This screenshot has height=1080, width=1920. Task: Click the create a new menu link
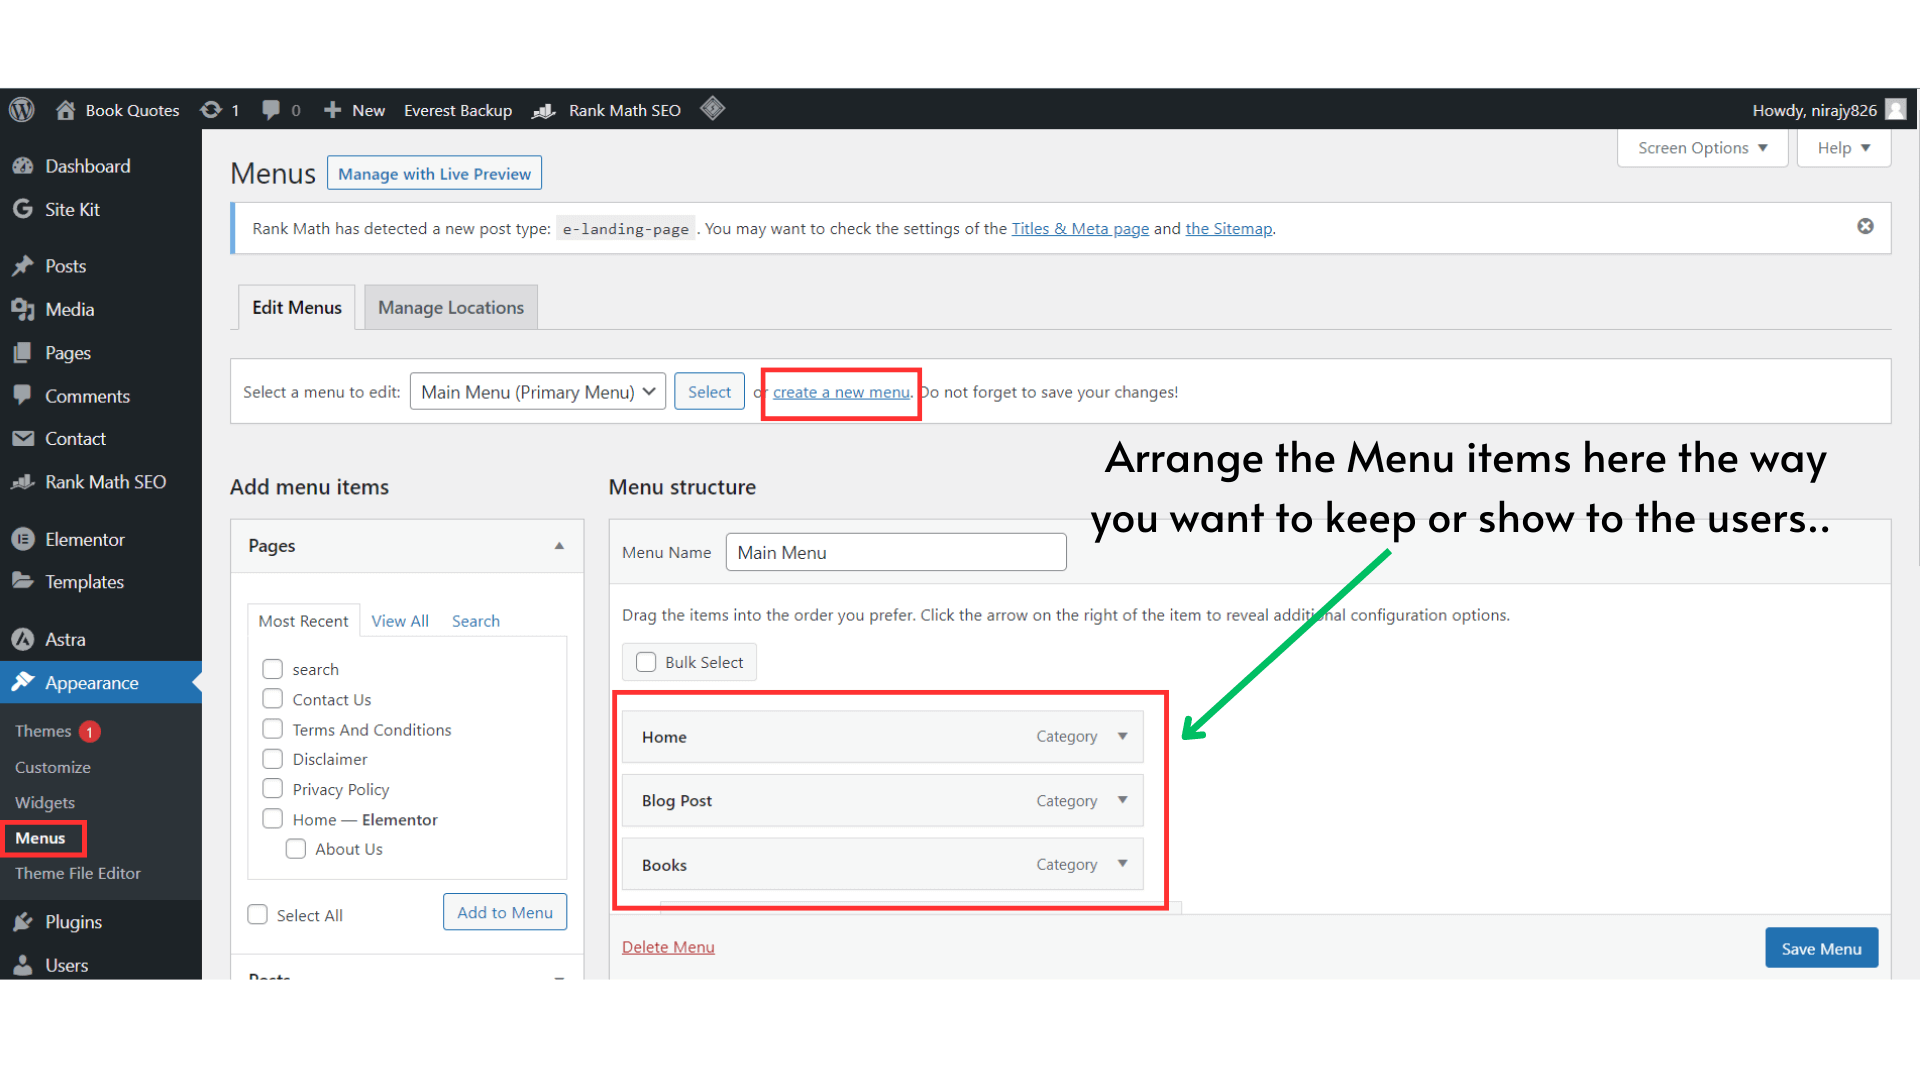tap(840, 392)
